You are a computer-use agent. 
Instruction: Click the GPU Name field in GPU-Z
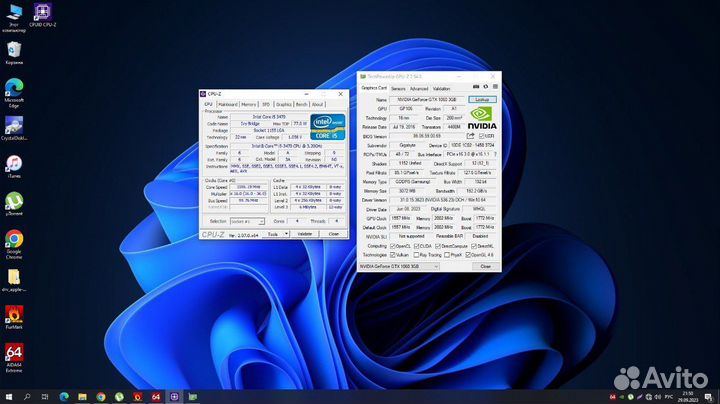[x=428, y=100]
